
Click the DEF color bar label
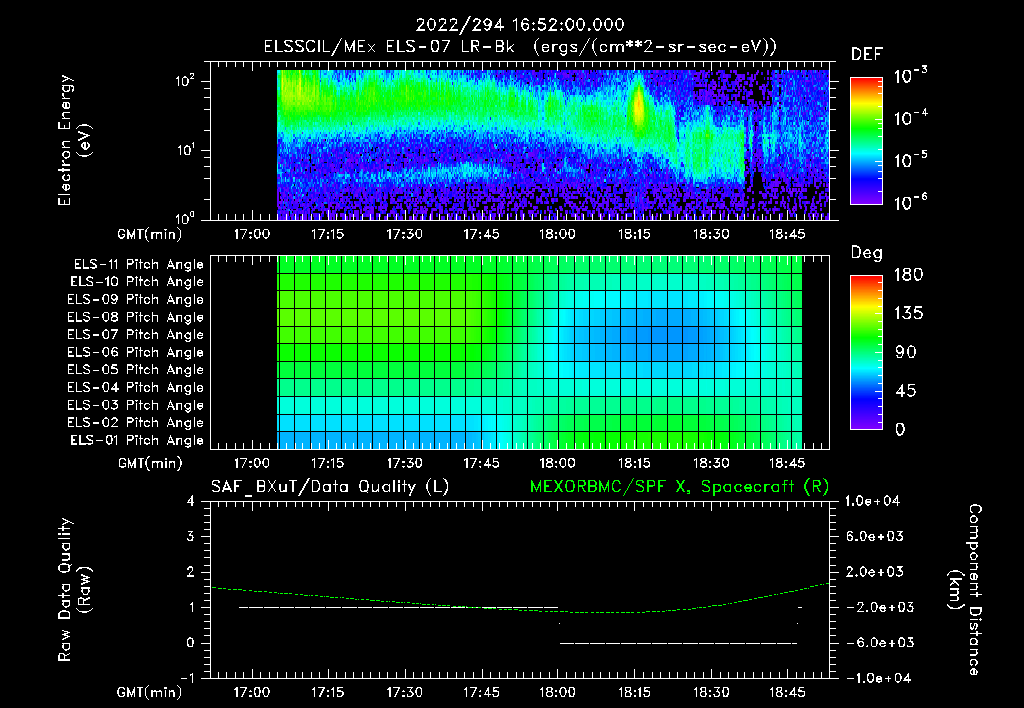tap(867, 54)
